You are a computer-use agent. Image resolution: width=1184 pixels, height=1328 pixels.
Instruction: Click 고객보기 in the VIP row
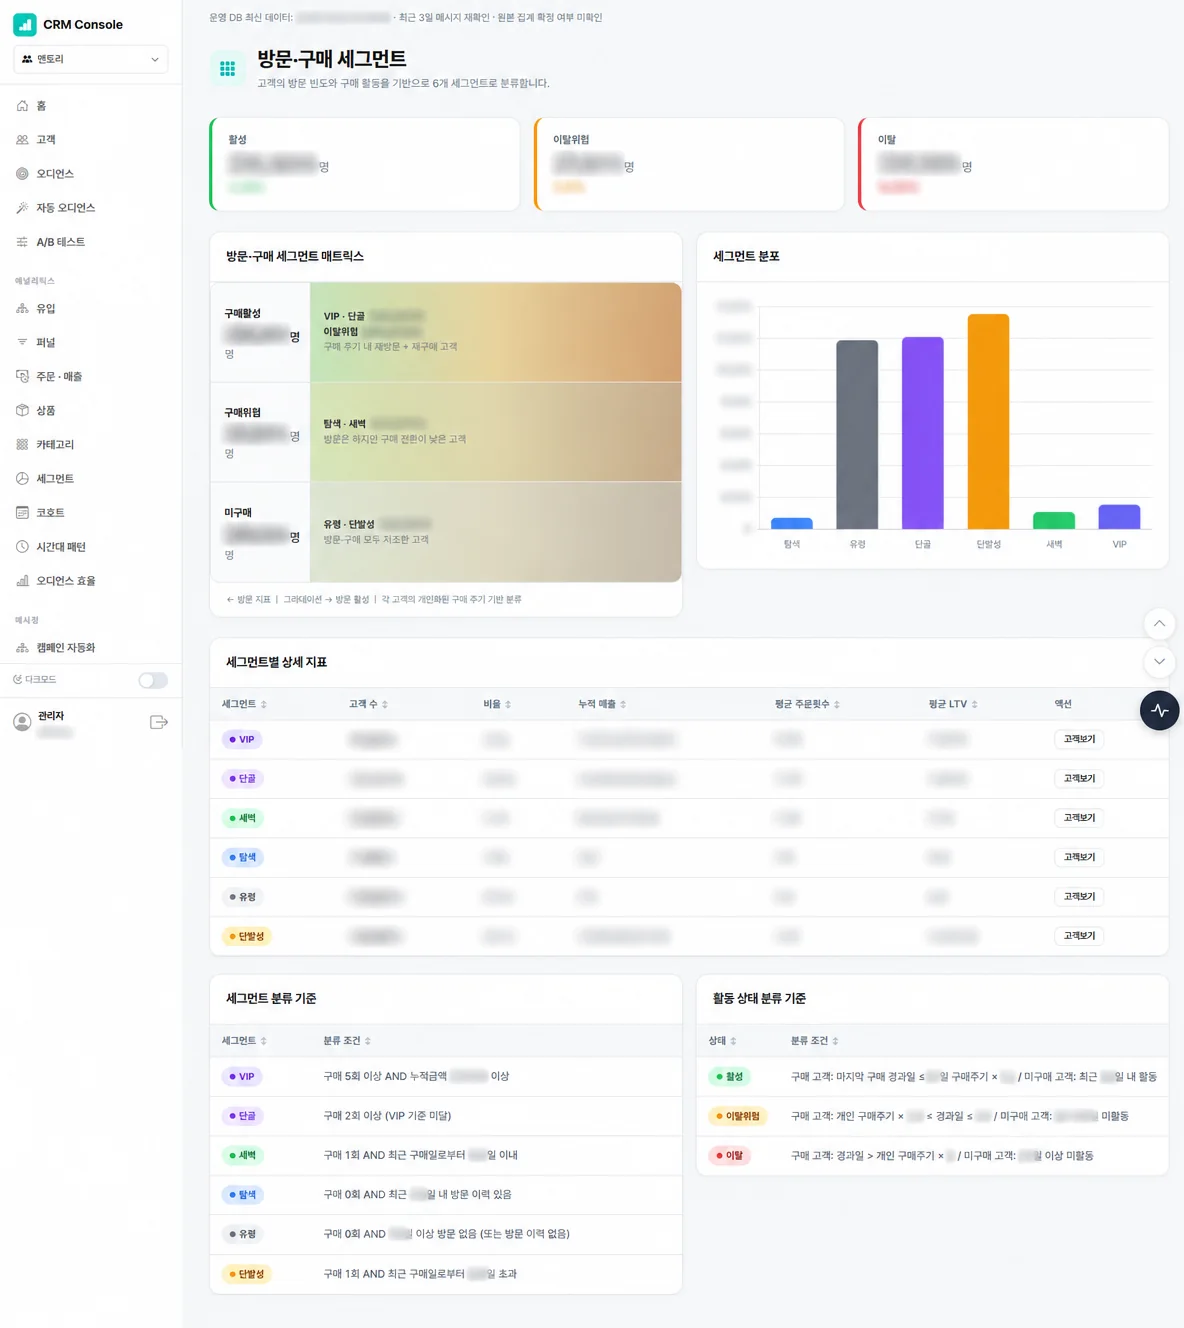[x=1079, y=739]
